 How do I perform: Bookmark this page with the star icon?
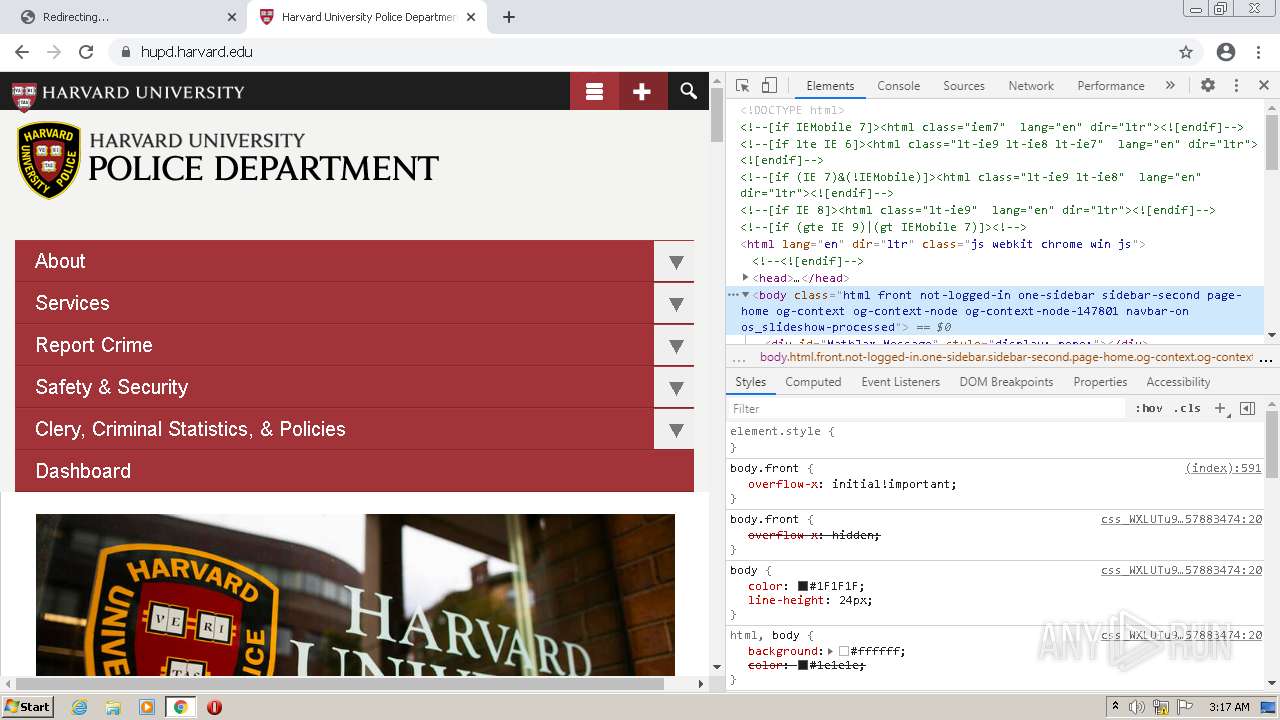[1186, 52]
